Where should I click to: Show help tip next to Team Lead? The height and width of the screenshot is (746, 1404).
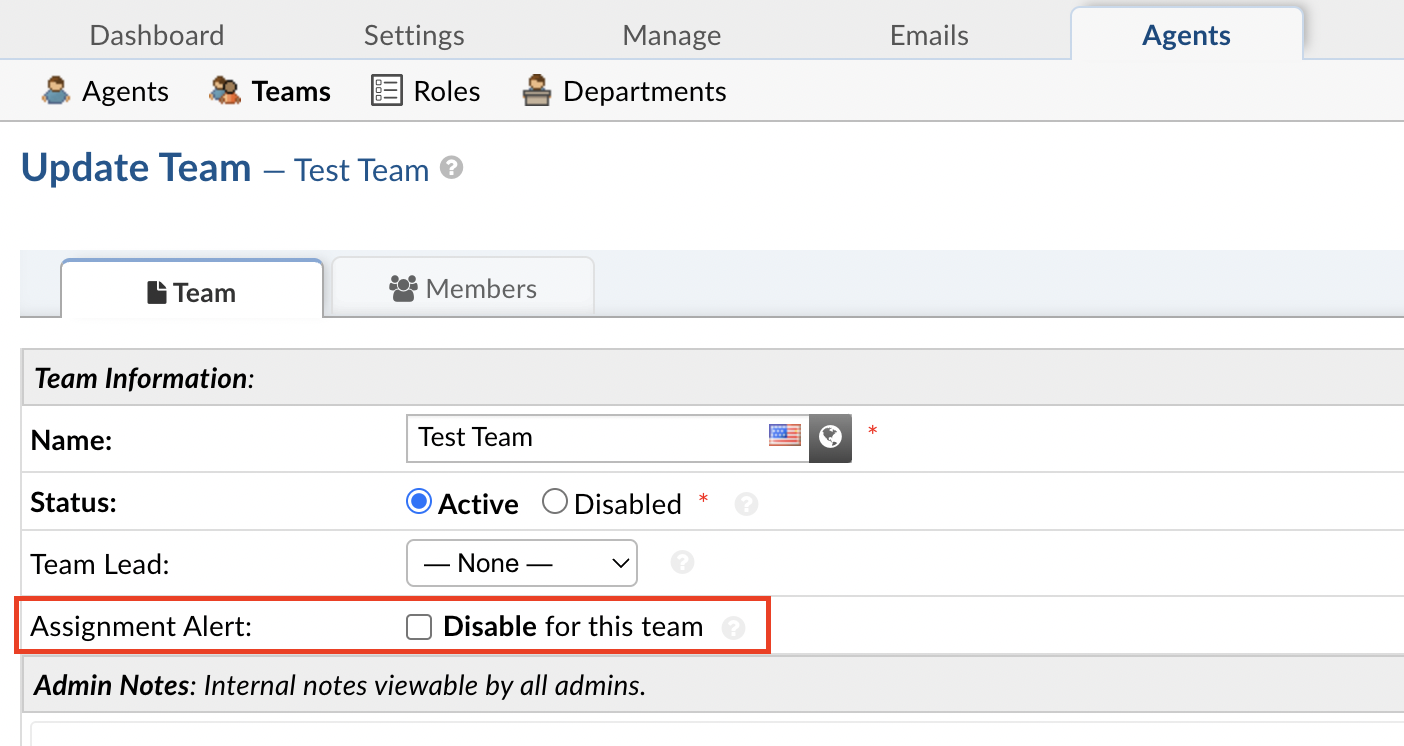click(x=682, y=563)
